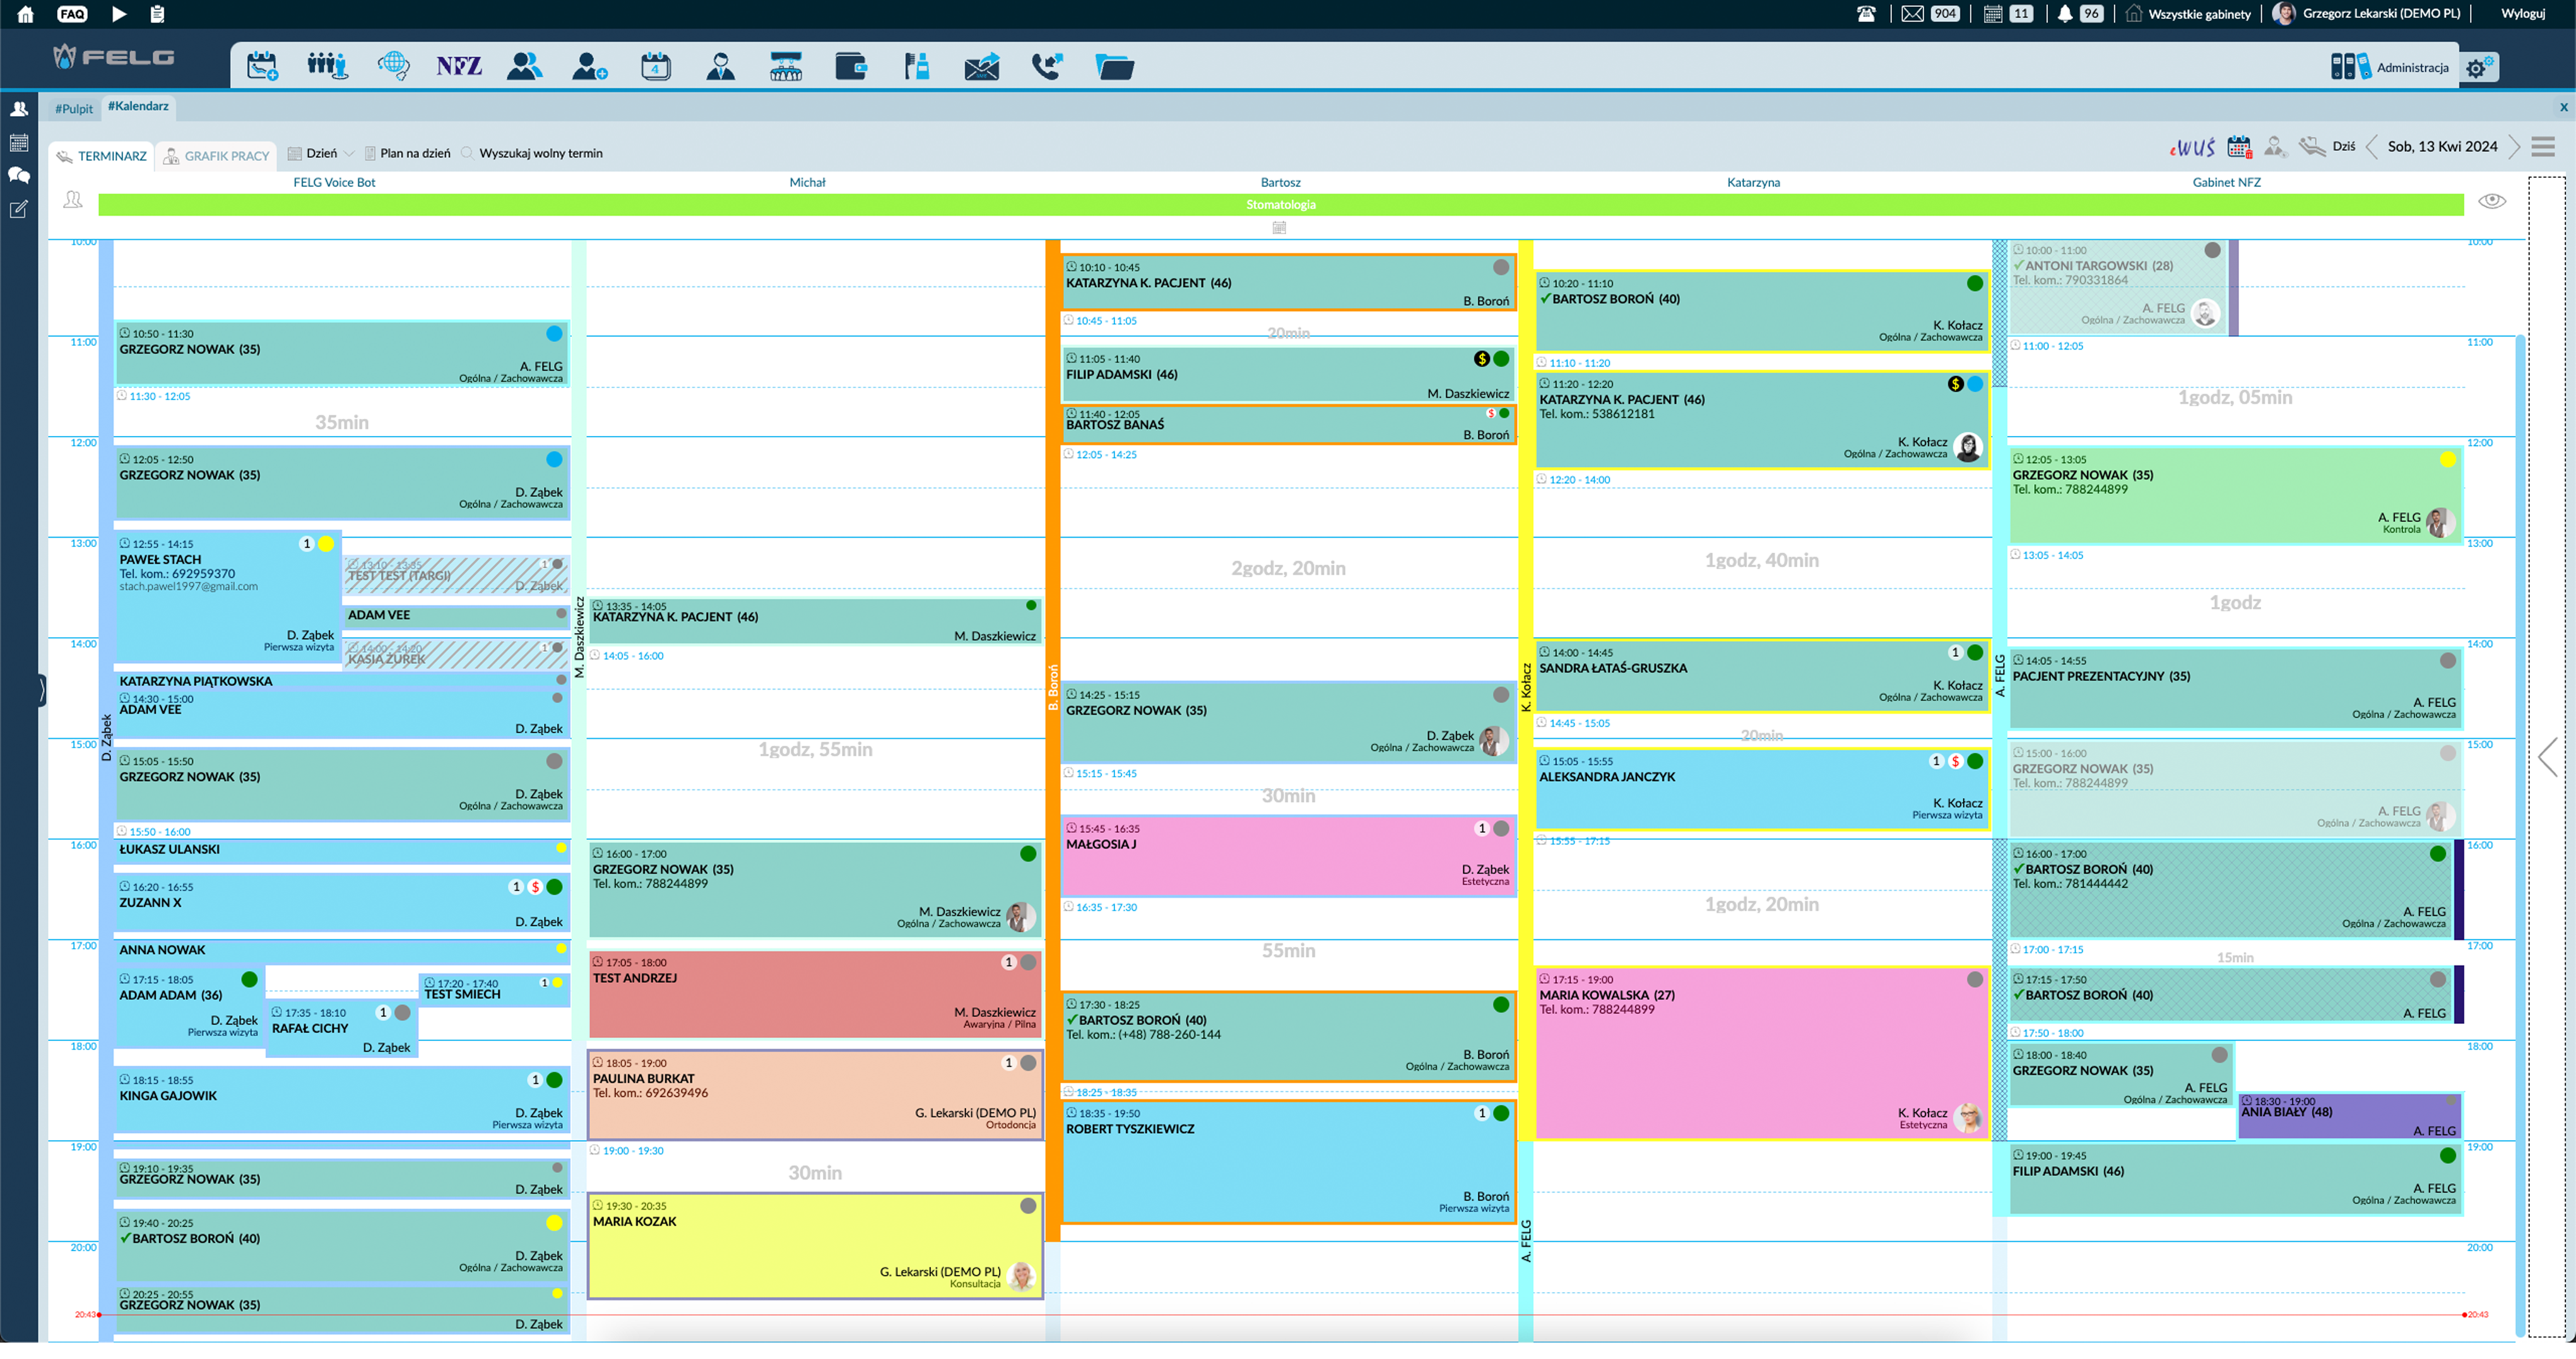Click the eWUŚ verification icon
This screenshot has width=2576, height=1359.
2192,148
